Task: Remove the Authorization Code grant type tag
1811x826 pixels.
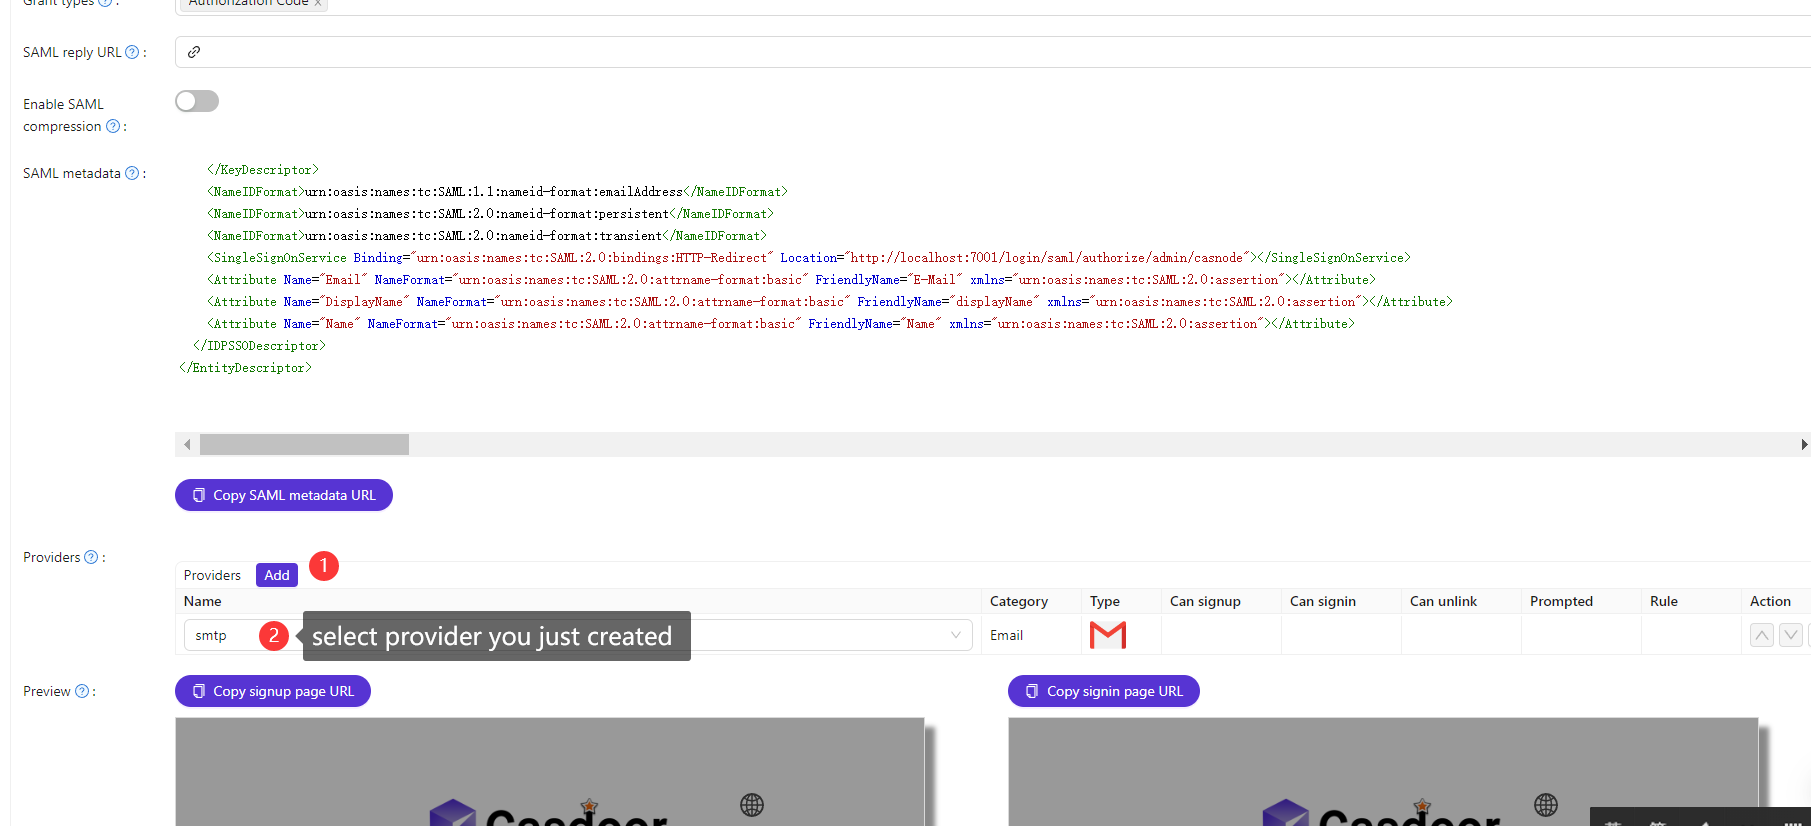Action: click(318, 3)
